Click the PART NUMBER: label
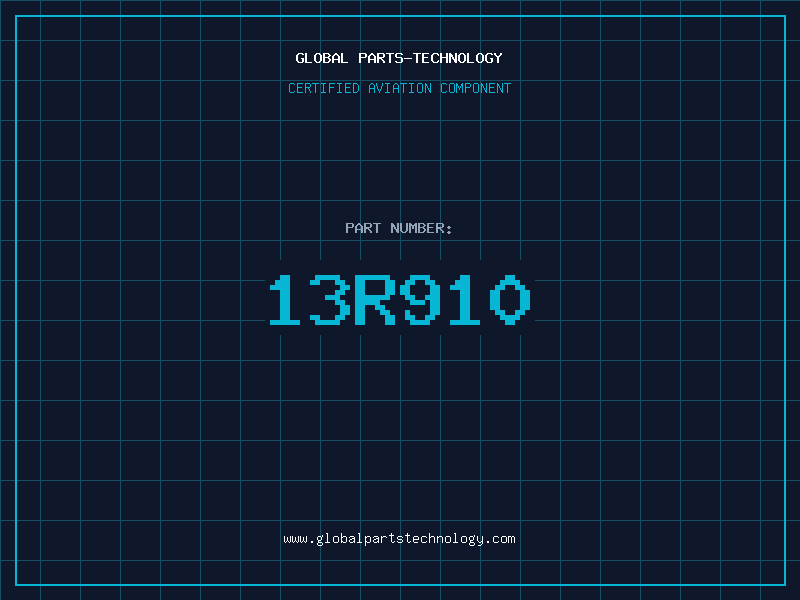800x600 pixels. 399,228
